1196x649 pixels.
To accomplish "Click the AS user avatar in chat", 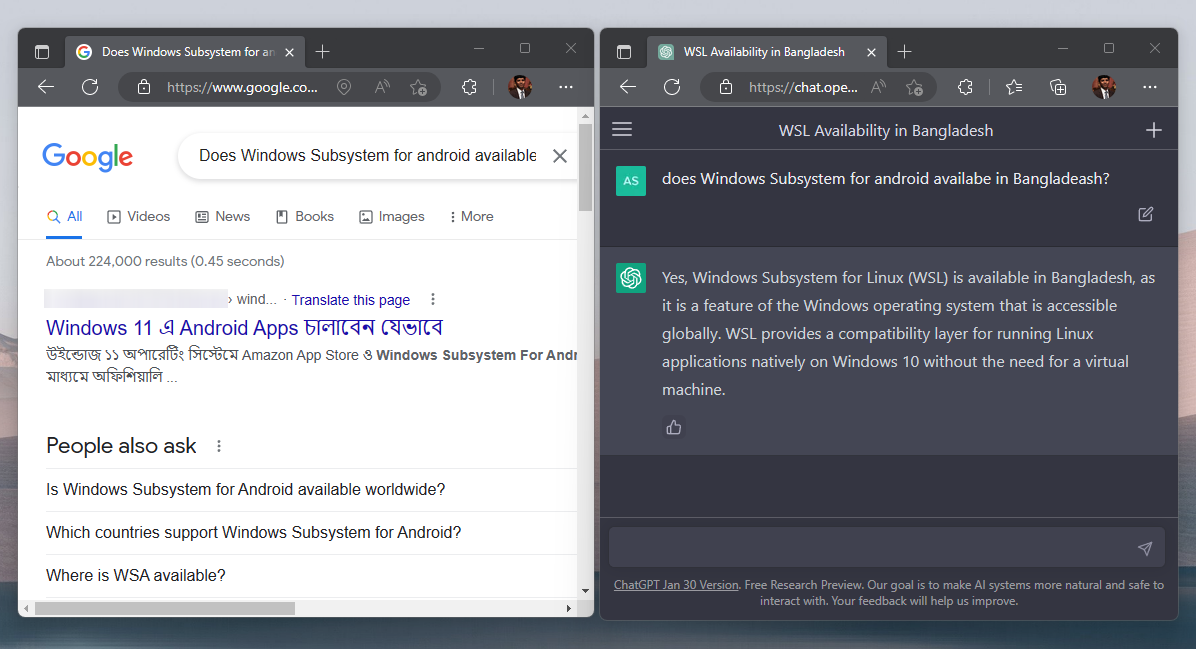I will [631, 181].
